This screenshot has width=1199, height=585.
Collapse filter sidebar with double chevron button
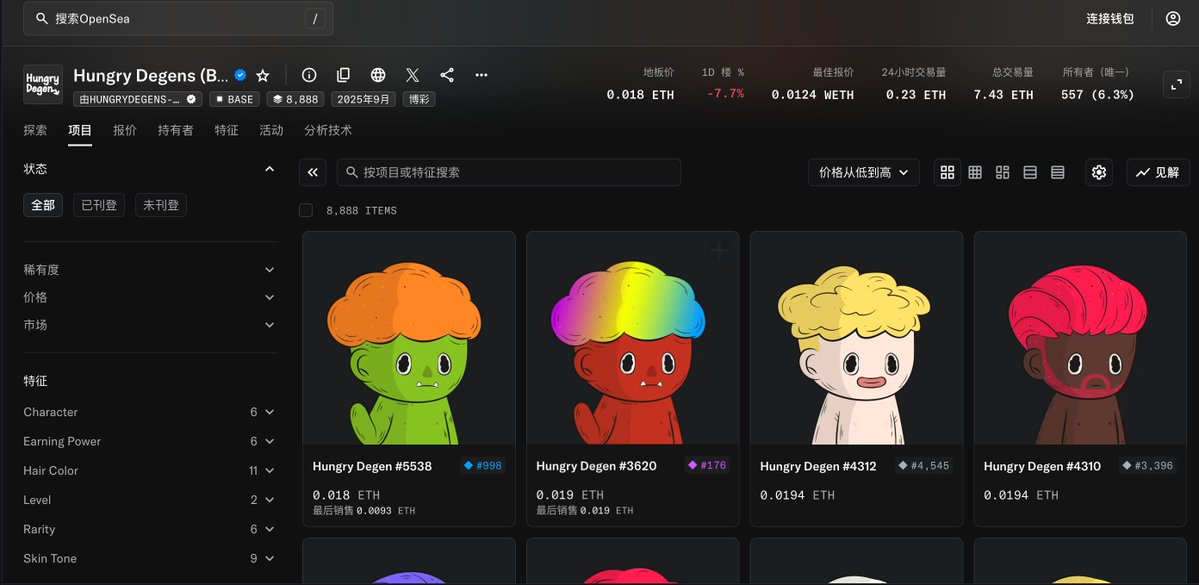313,172
